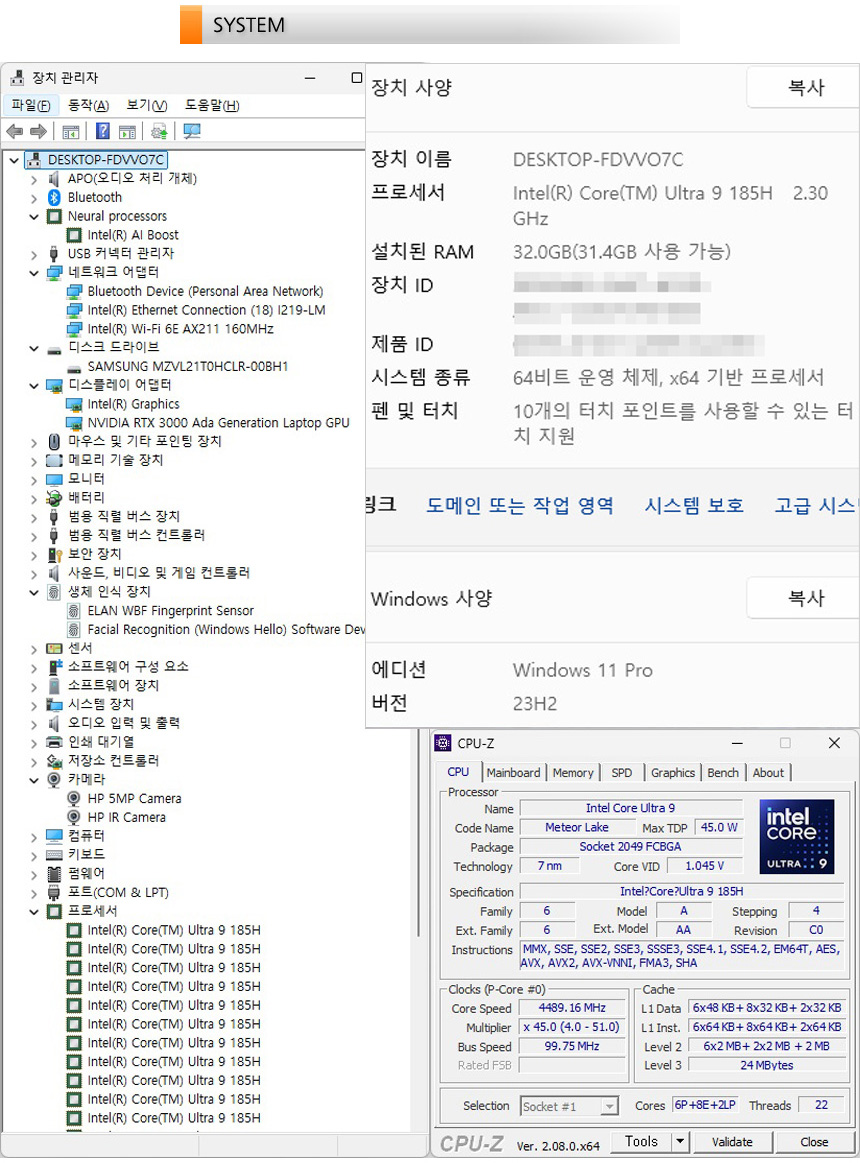
Task: Click the Validate button in CPU-Z
Action: tap(732, 1141)
